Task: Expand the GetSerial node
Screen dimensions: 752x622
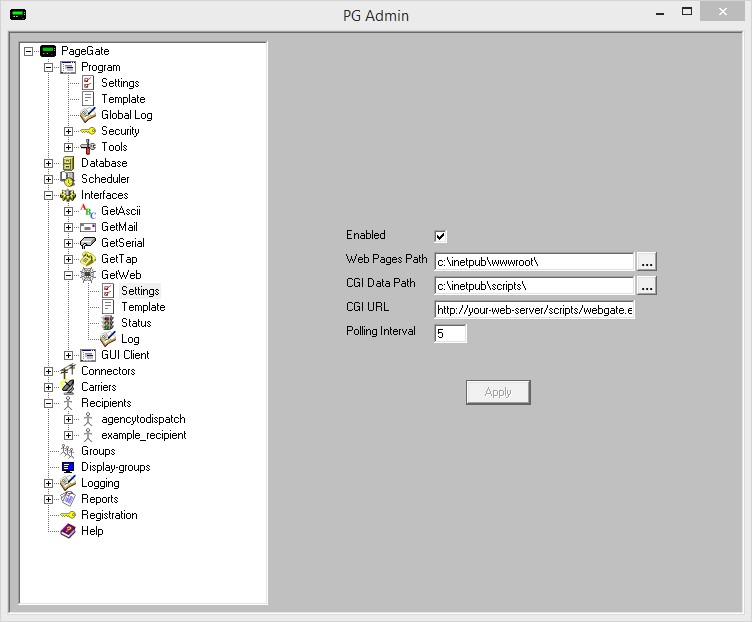Action: [69, 243]
